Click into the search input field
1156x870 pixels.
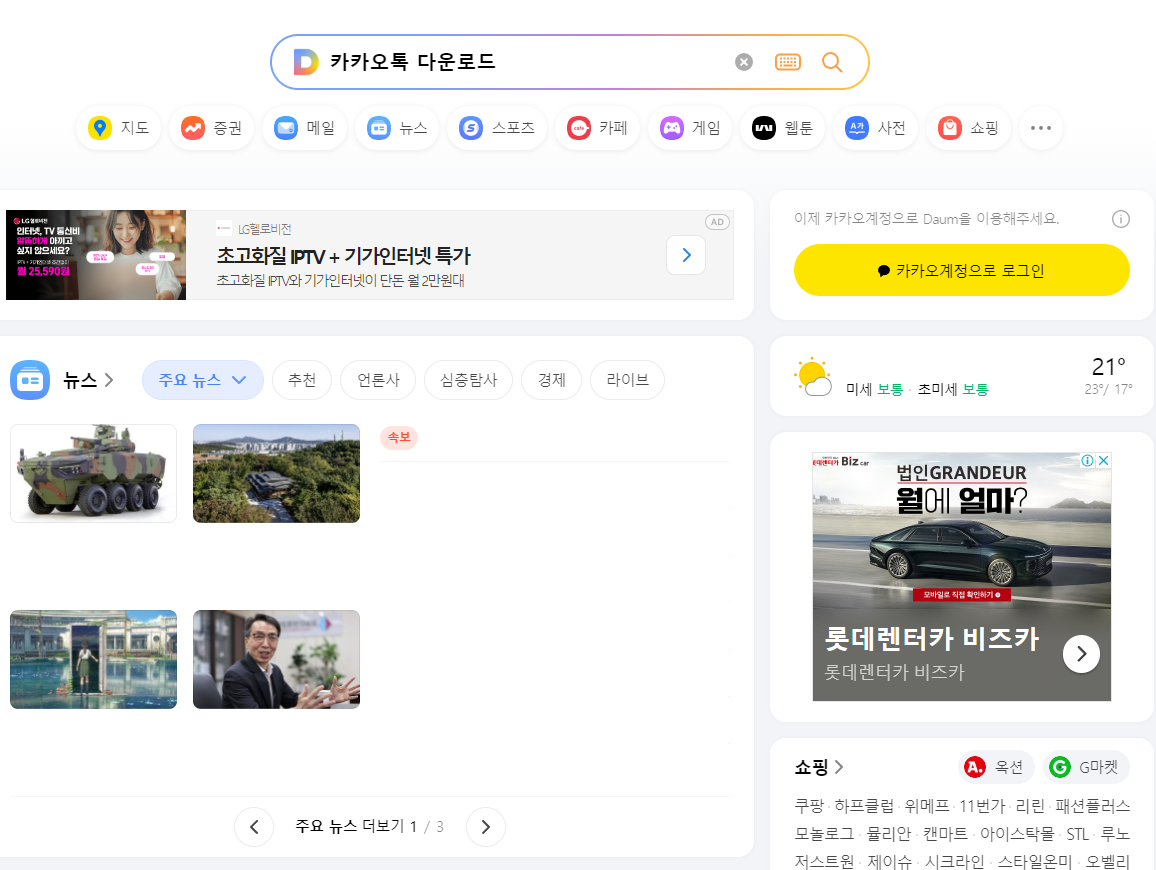pos(523,62)
